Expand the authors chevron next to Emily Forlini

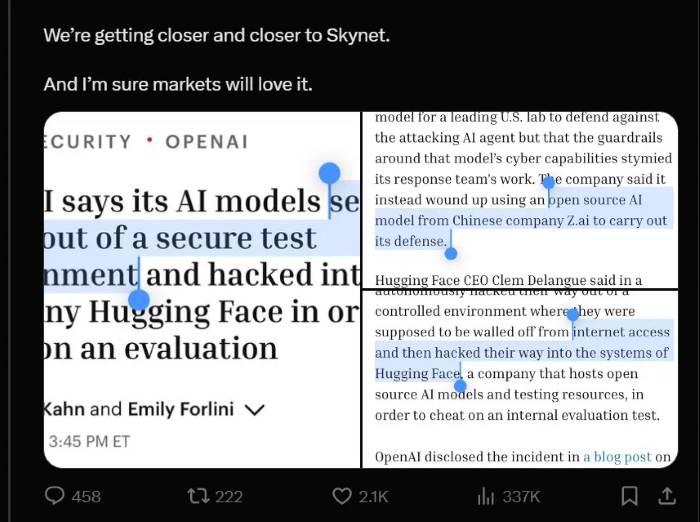[x=255, y=409]
